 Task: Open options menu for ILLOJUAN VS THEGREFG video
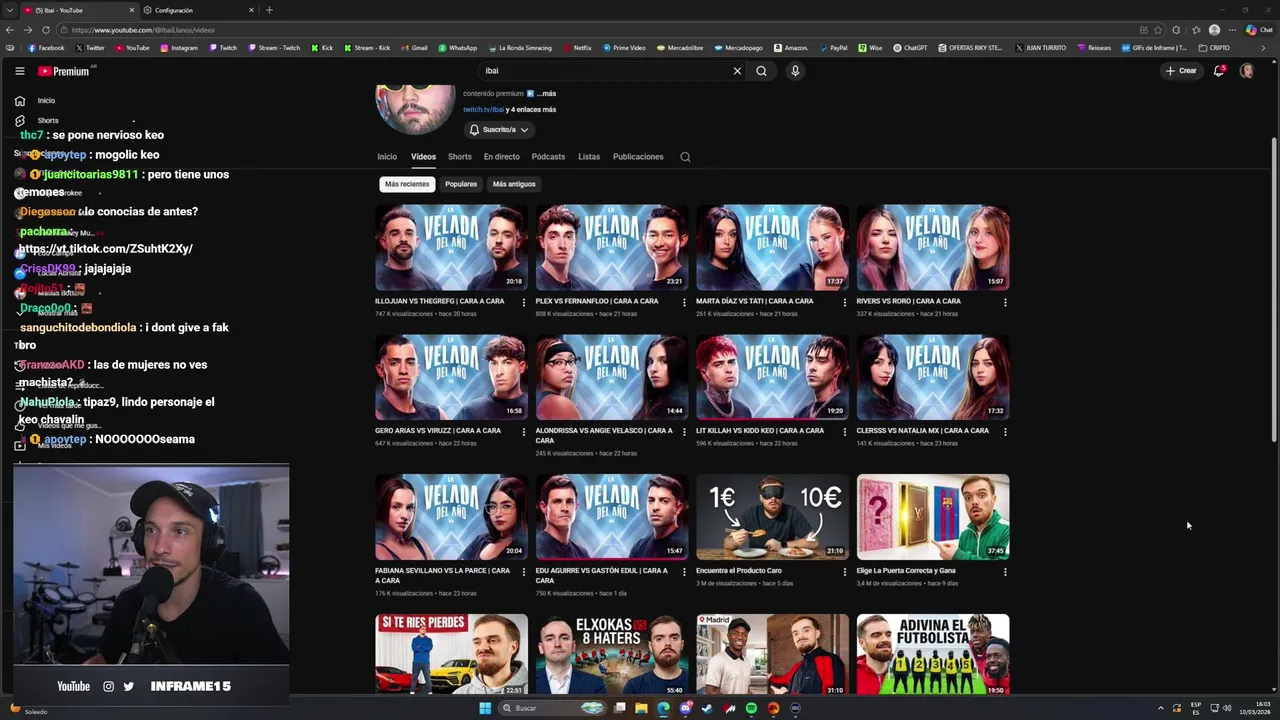coord(524,302)
